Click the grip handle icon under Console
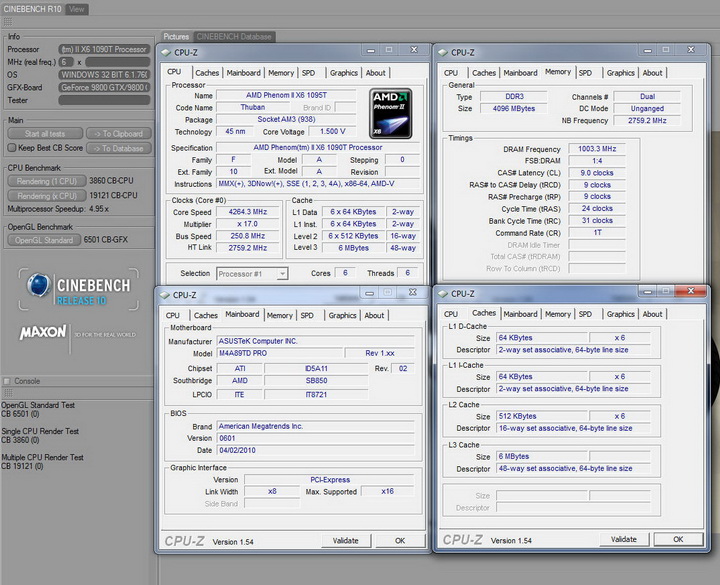 (x=7, y=393)
